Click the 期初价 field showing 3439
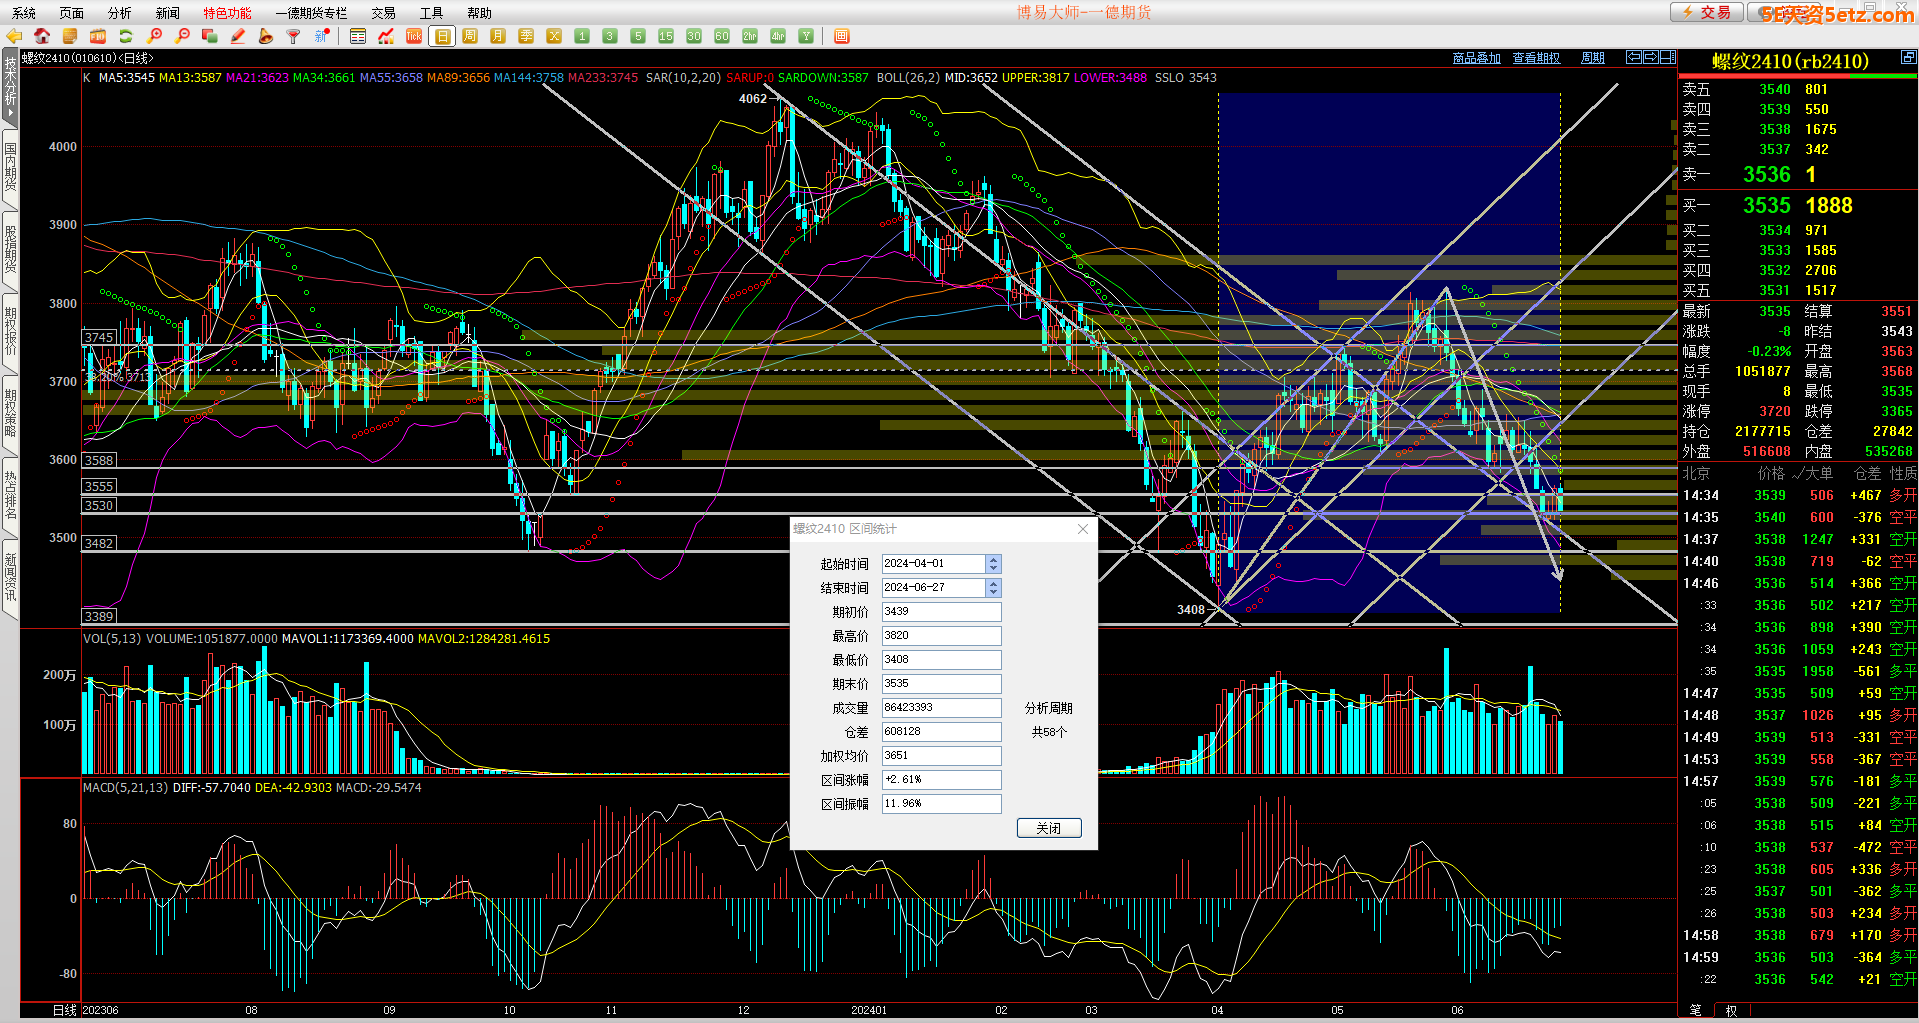 941,612
